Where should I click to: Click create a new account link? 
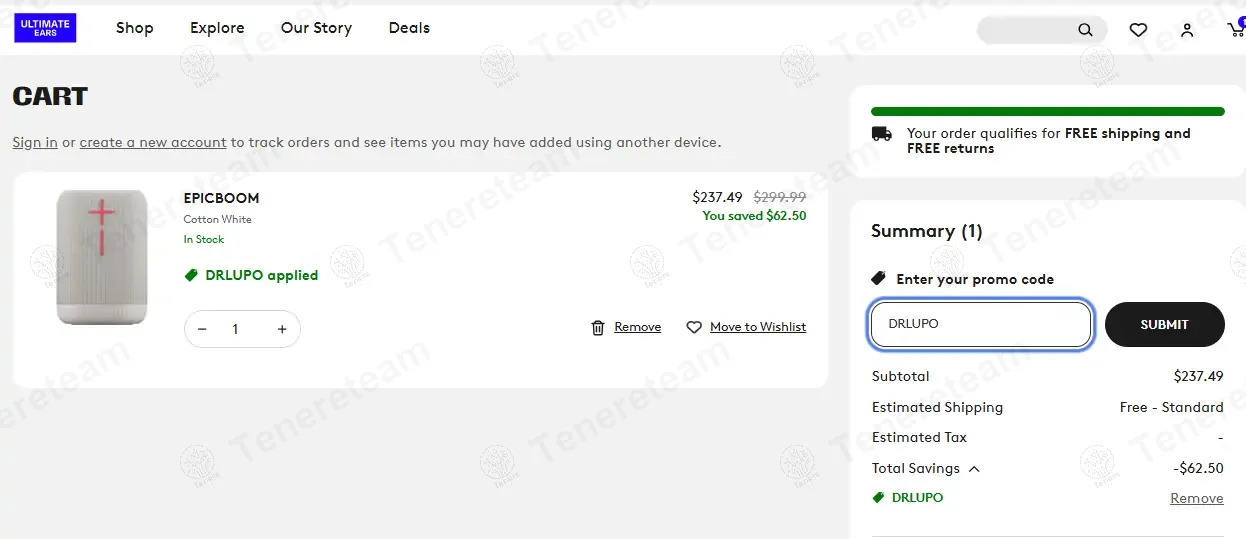[x=153, y=142]
